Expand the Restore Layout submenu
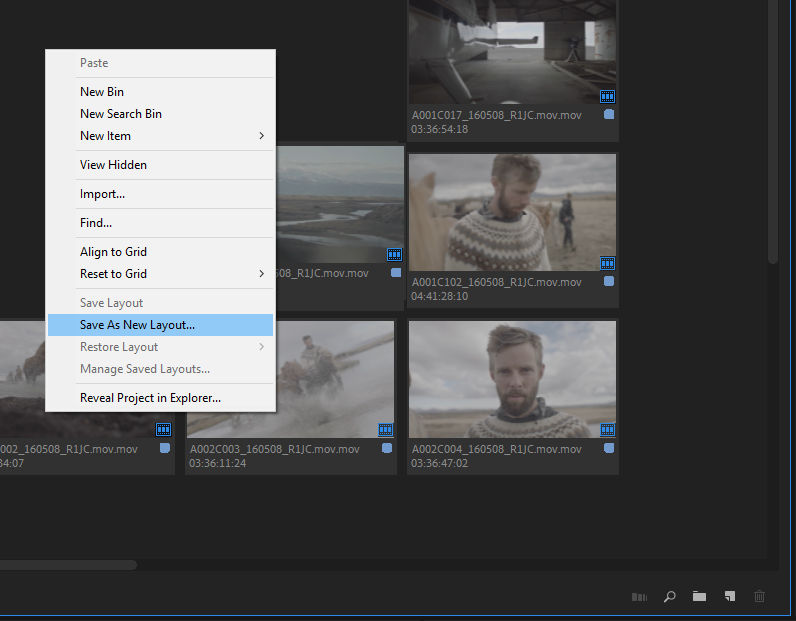 [x=160, y=347]
